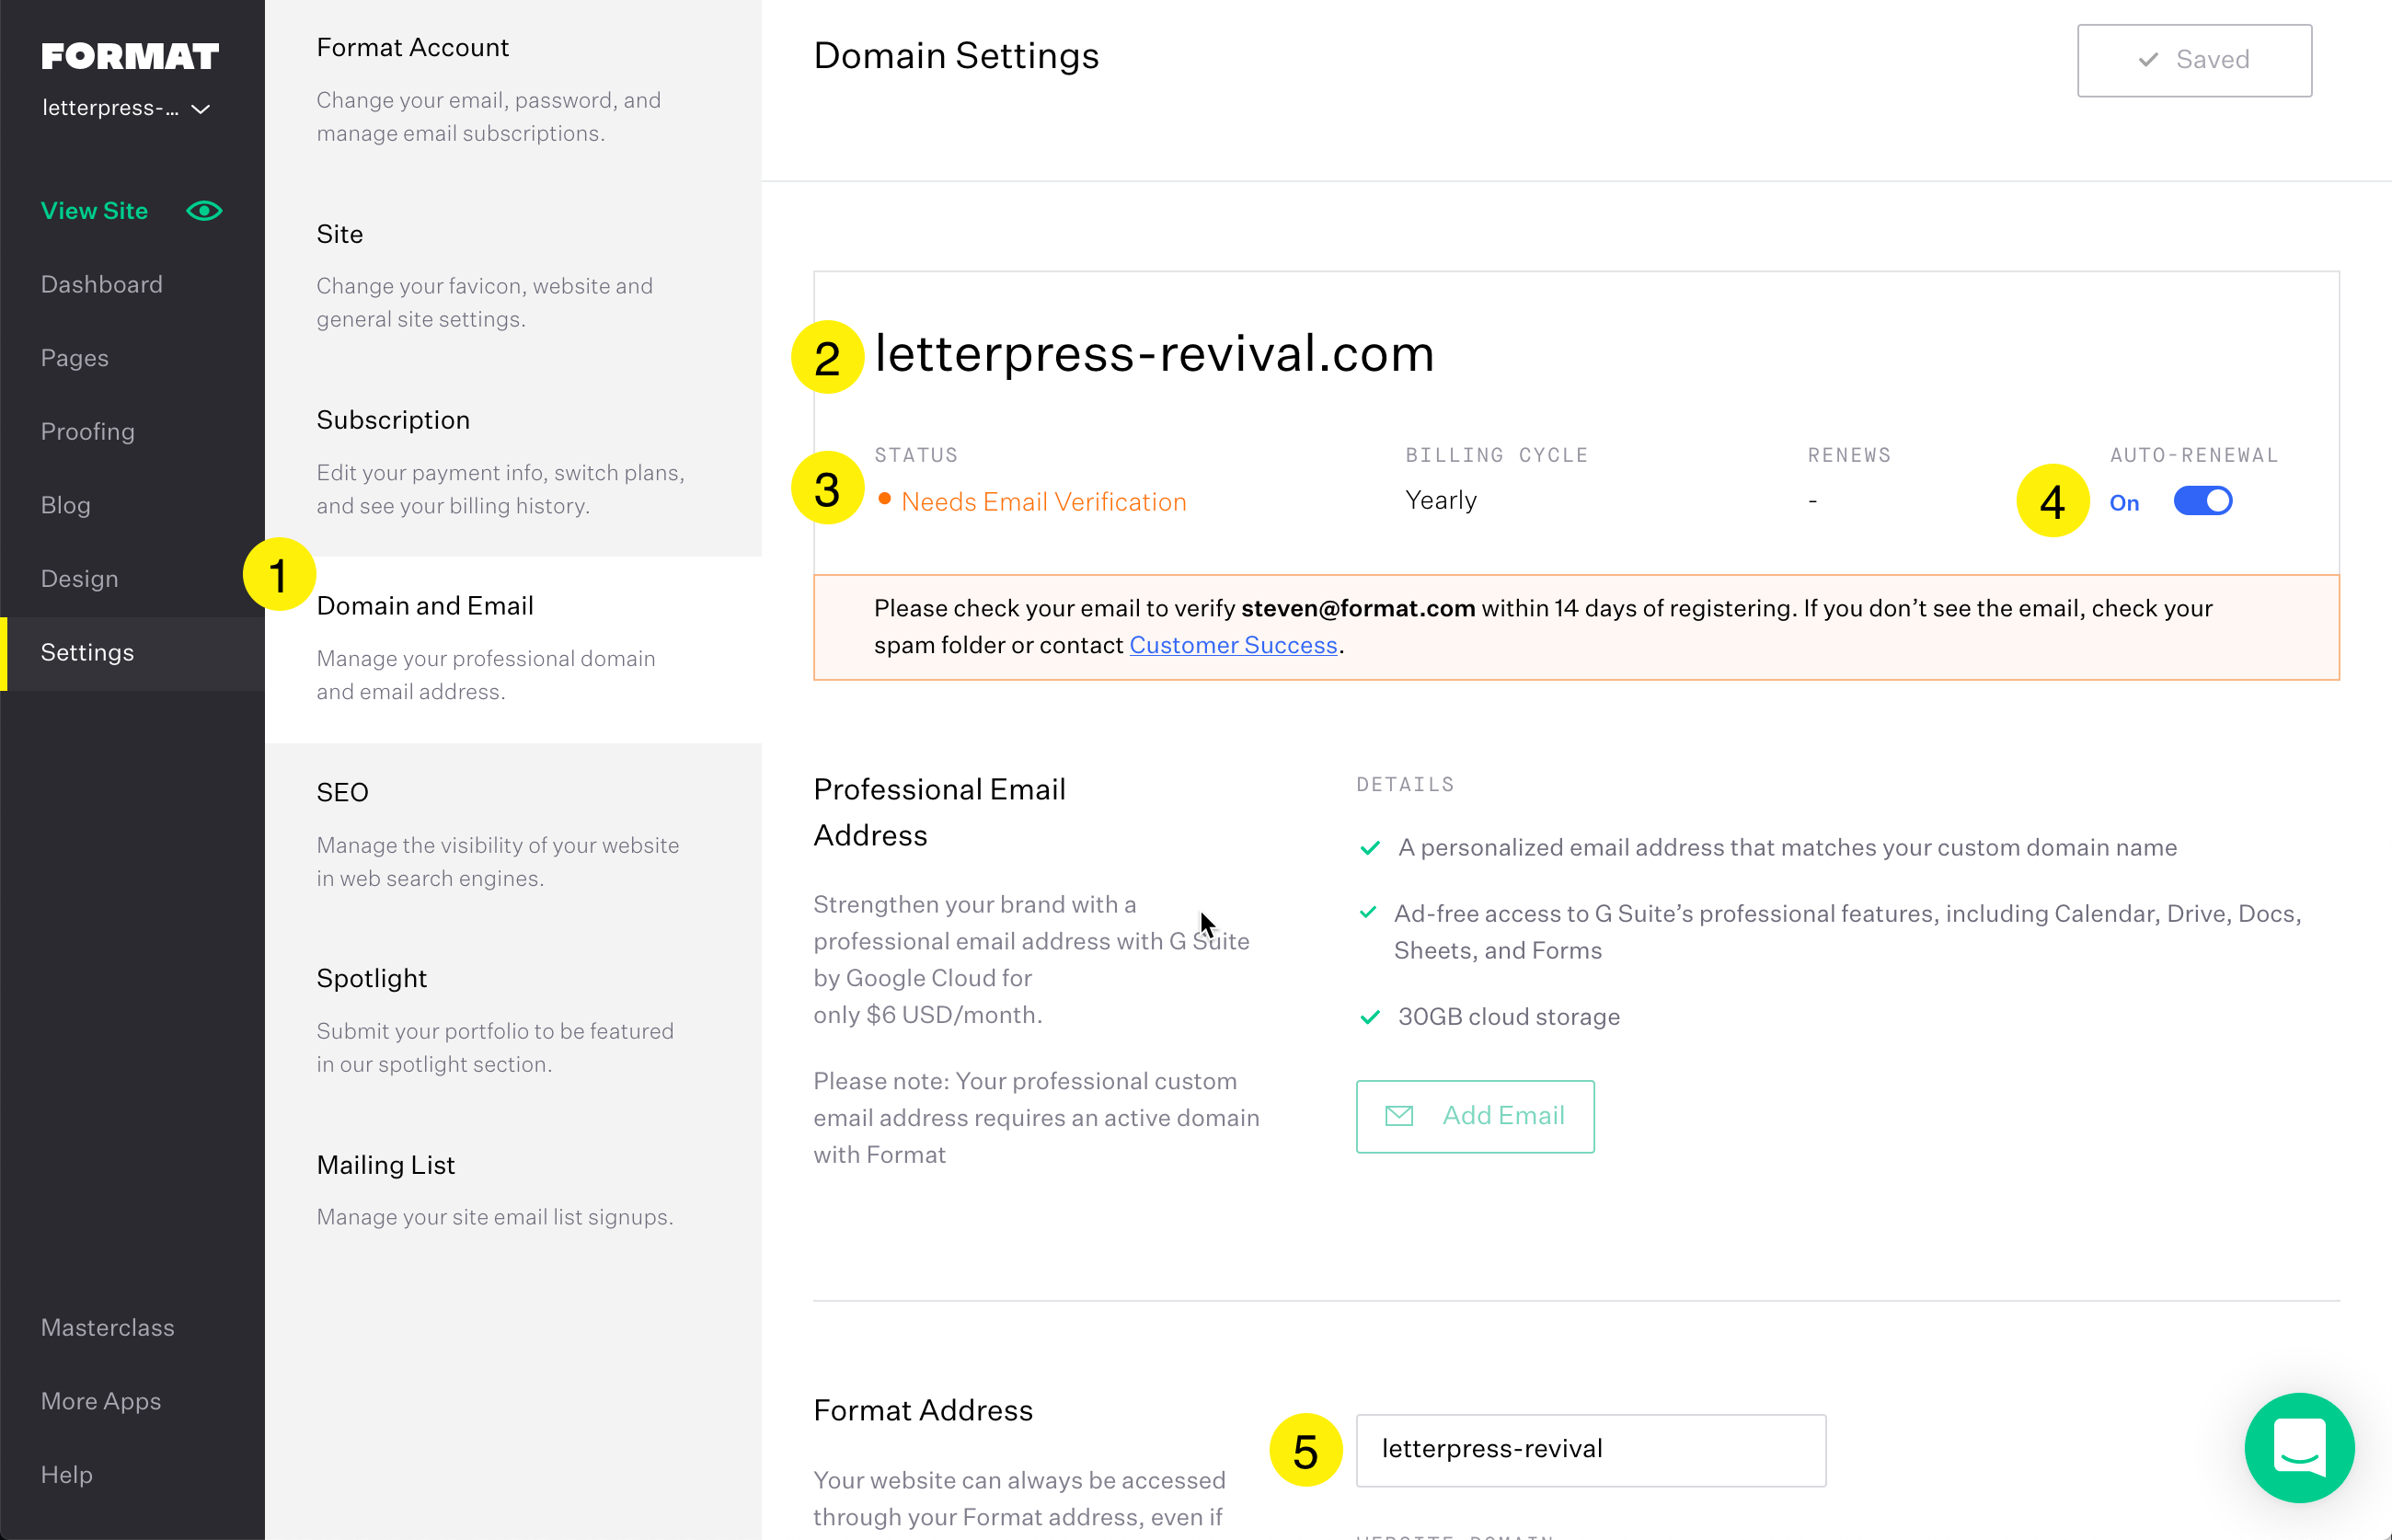Screen dimensions: 2392x1540
Task: Open Masterclass in sidebar
Action: (x=108, y=1328)
